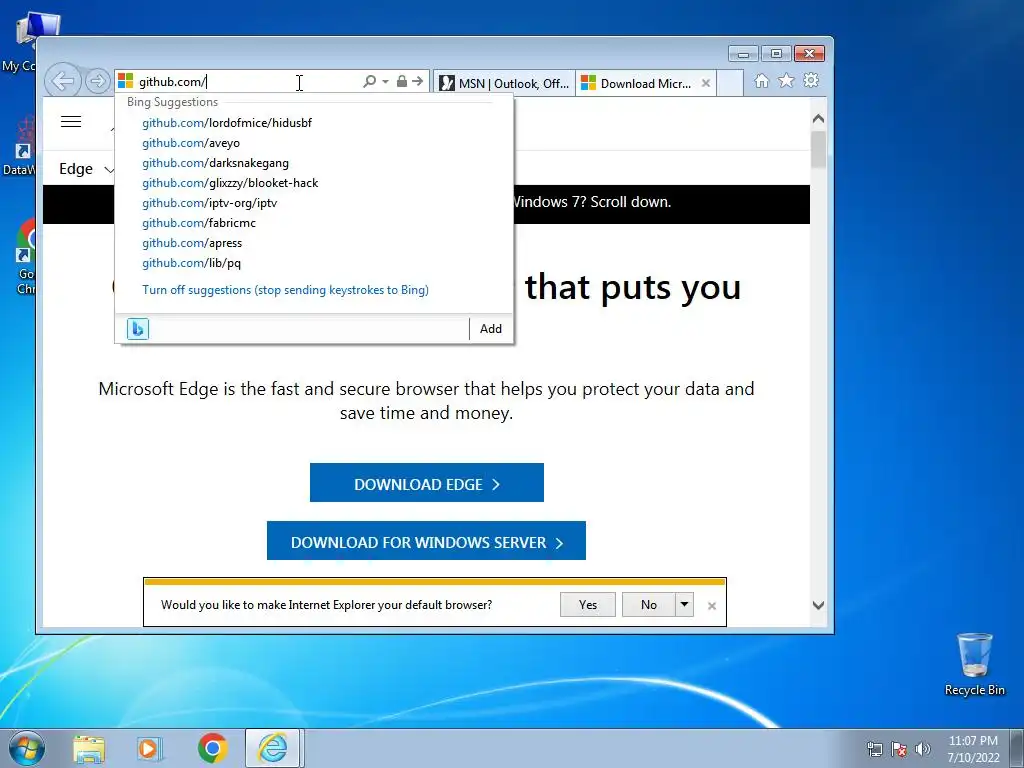View security report lock icon
Viewport: 1024px width, 768px height.
click(x=402, y=82)
